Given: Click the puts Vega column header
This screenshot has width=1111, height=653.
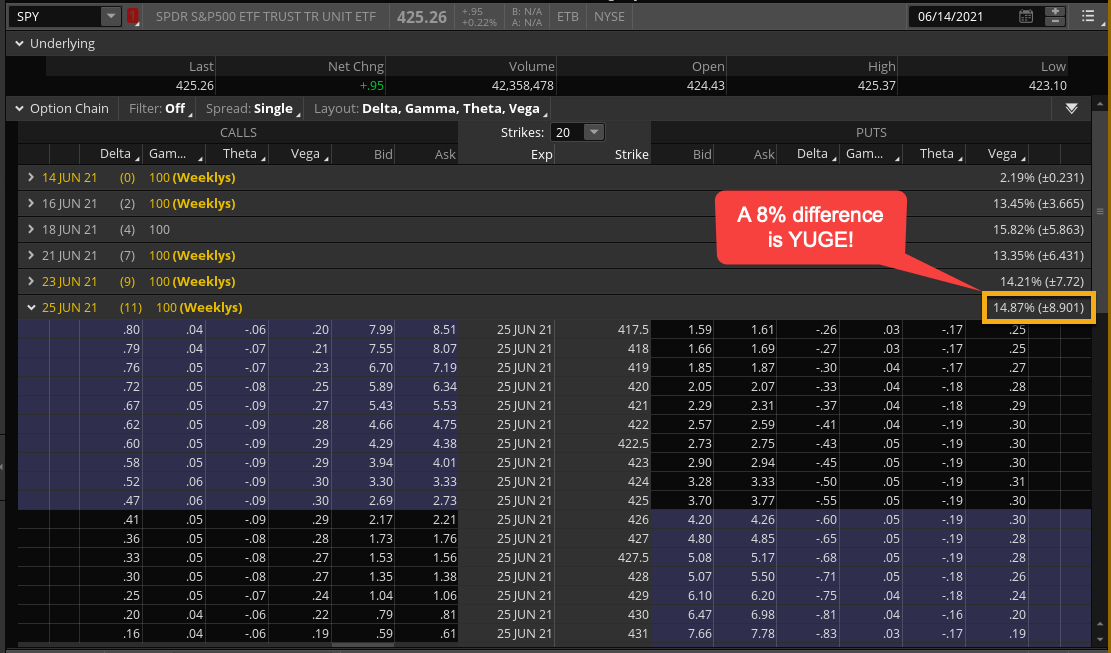Looking at the screenshot, I should point(1001,154).
